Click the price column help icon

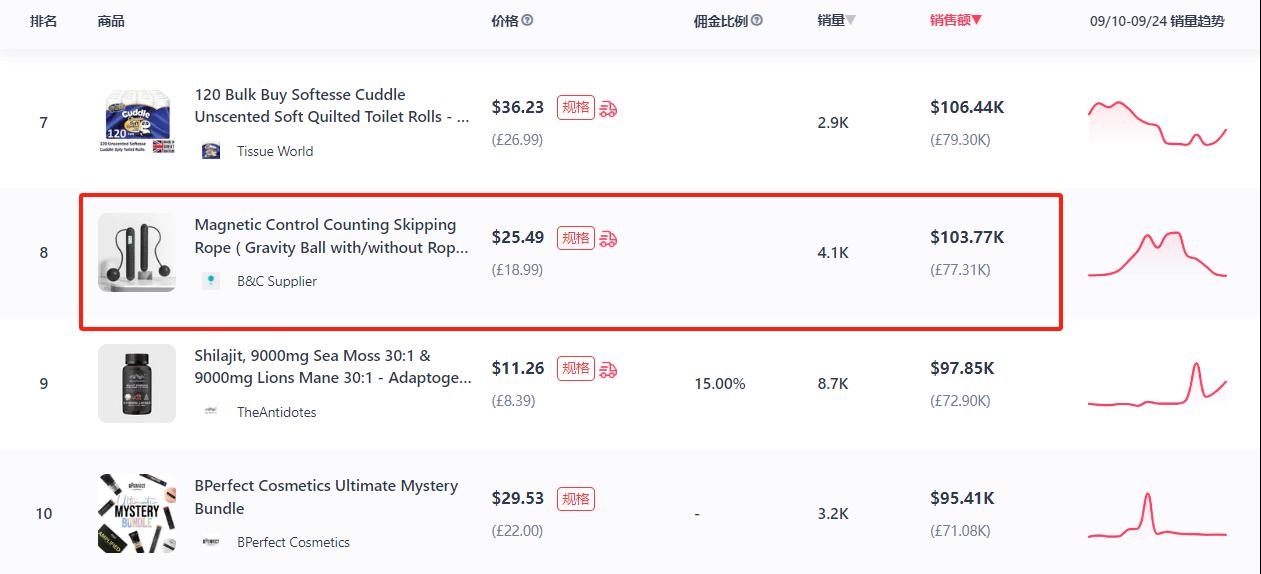point(527,20)
